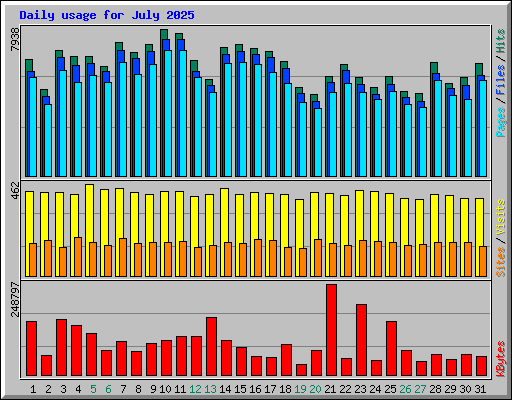Click the Pages legend label
This screenshot has width=512, height=400.
(x=500, y=122)
